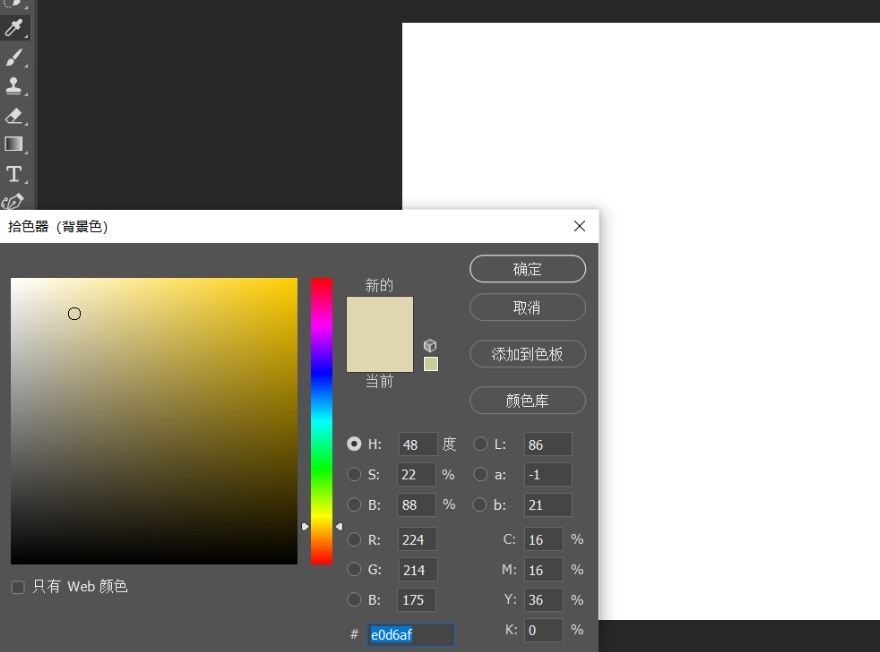Select the Clone Stamp tool
This screenshot has height=652, width=880.
pyautogui.click(x=15, y=86)
